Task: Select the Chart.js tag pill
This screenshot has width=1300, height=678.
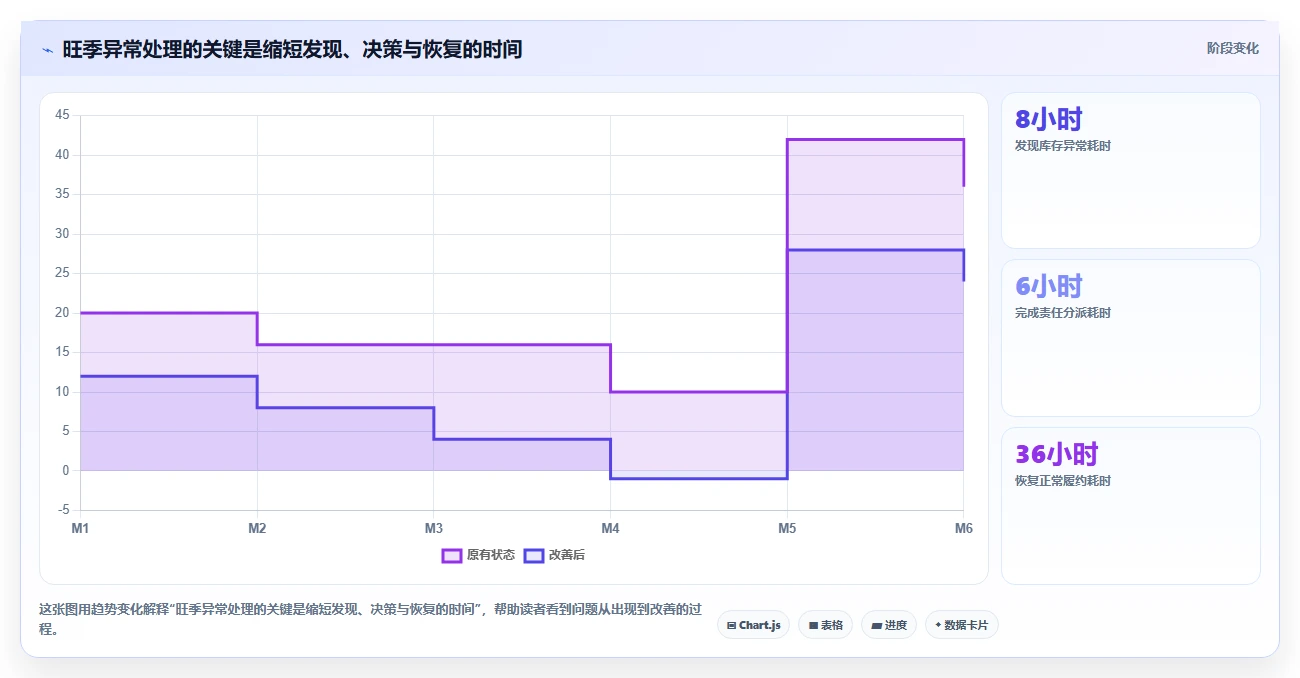Action: click(x=754, y=625)
